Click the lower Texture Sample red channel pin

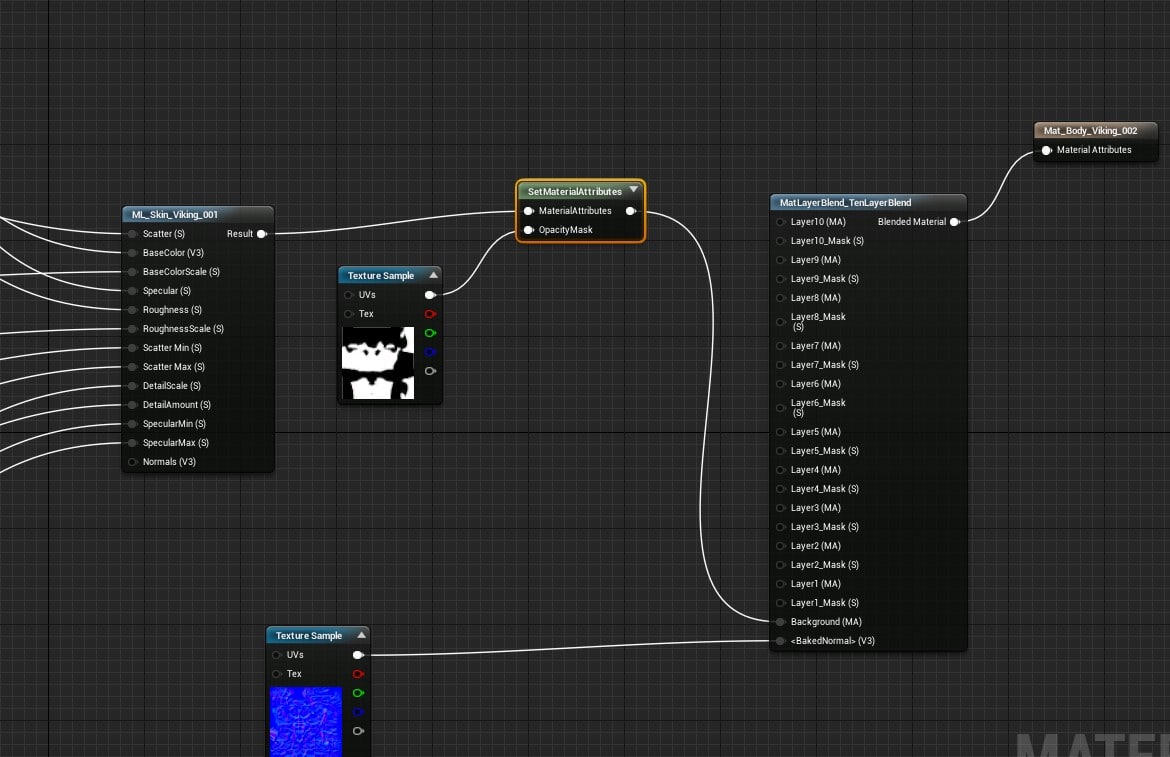point(358,673)
